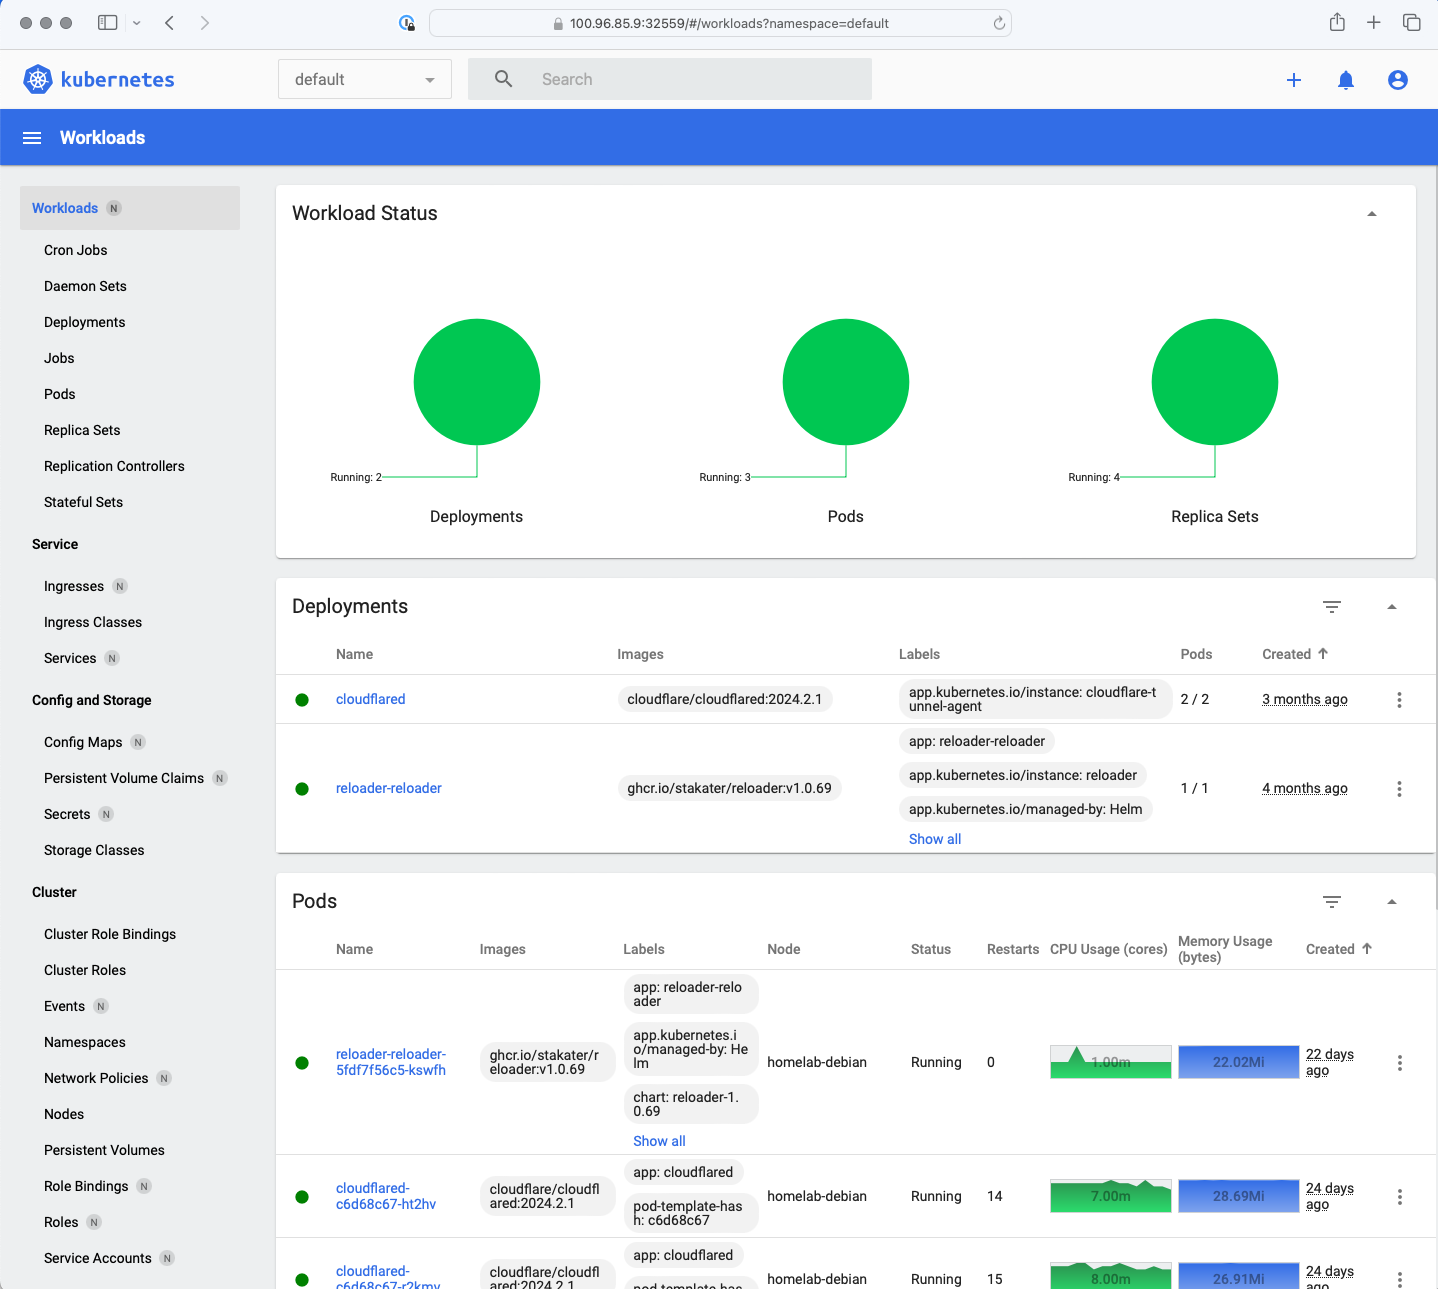
Task: Click the '22 days ago' pod timestamp
Action: pyautogui.click(x=1330, y=1062)
